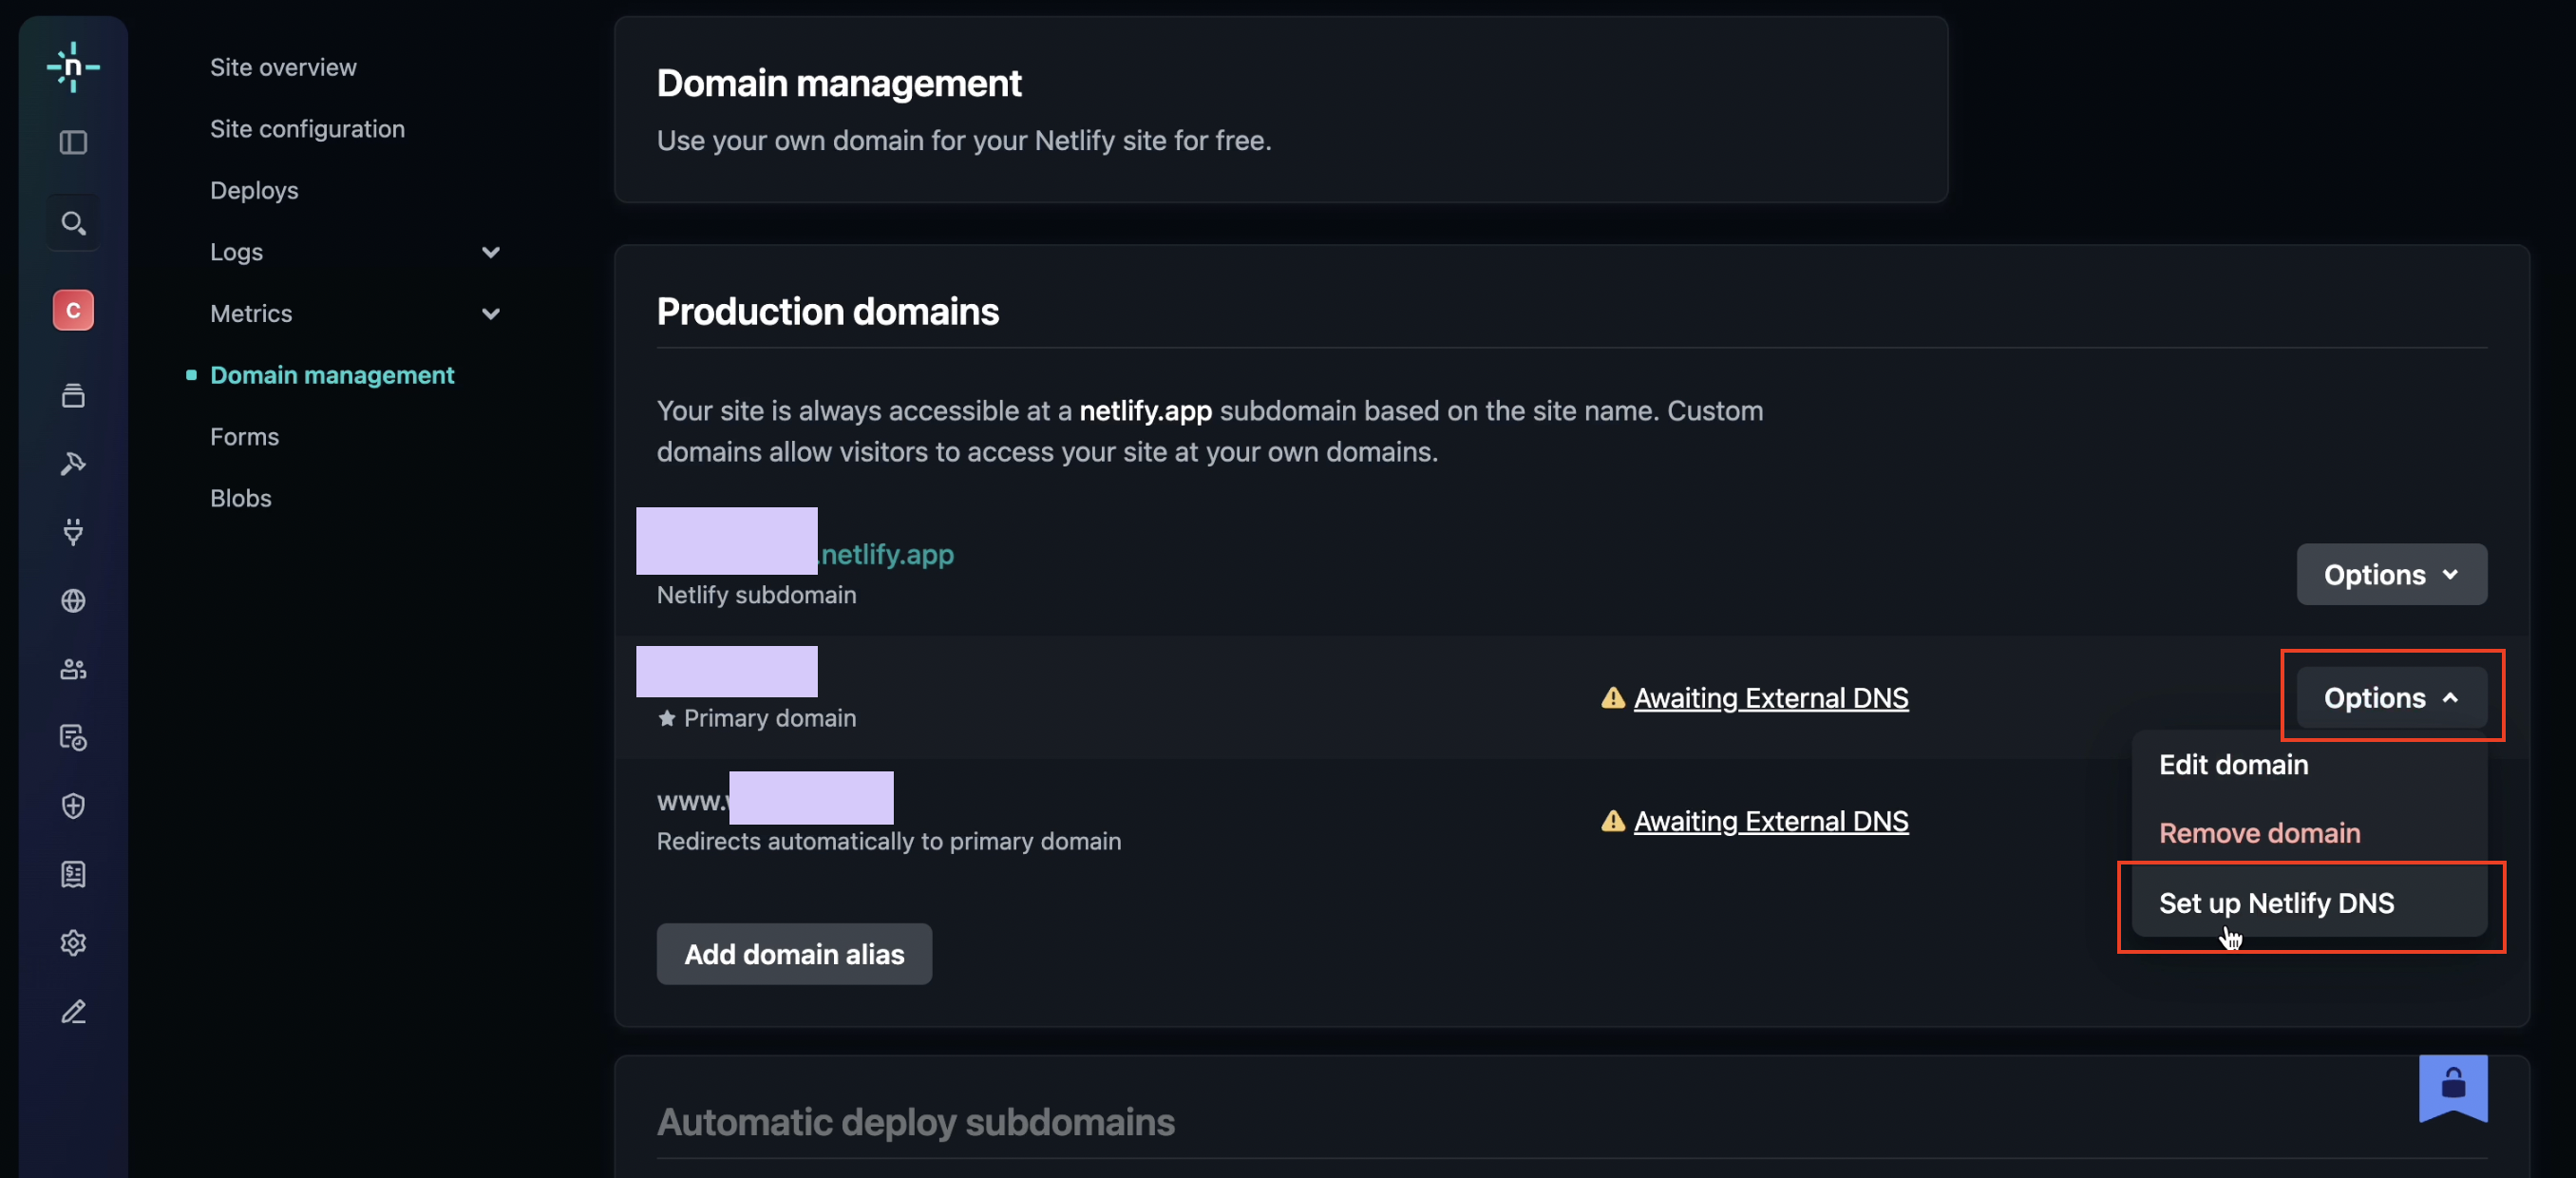Click the blue lock badge icon
The image size is (2576, 1178).
click(x=2452, y=1087)
